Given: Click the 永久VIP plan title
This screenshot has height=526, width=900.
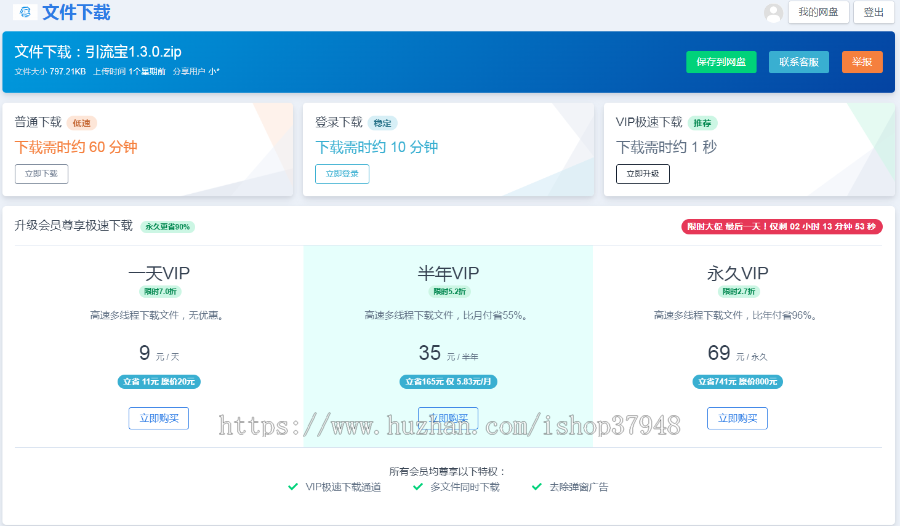Looking at the screenshot, I should pyautogui.click(x=738, y=273).
